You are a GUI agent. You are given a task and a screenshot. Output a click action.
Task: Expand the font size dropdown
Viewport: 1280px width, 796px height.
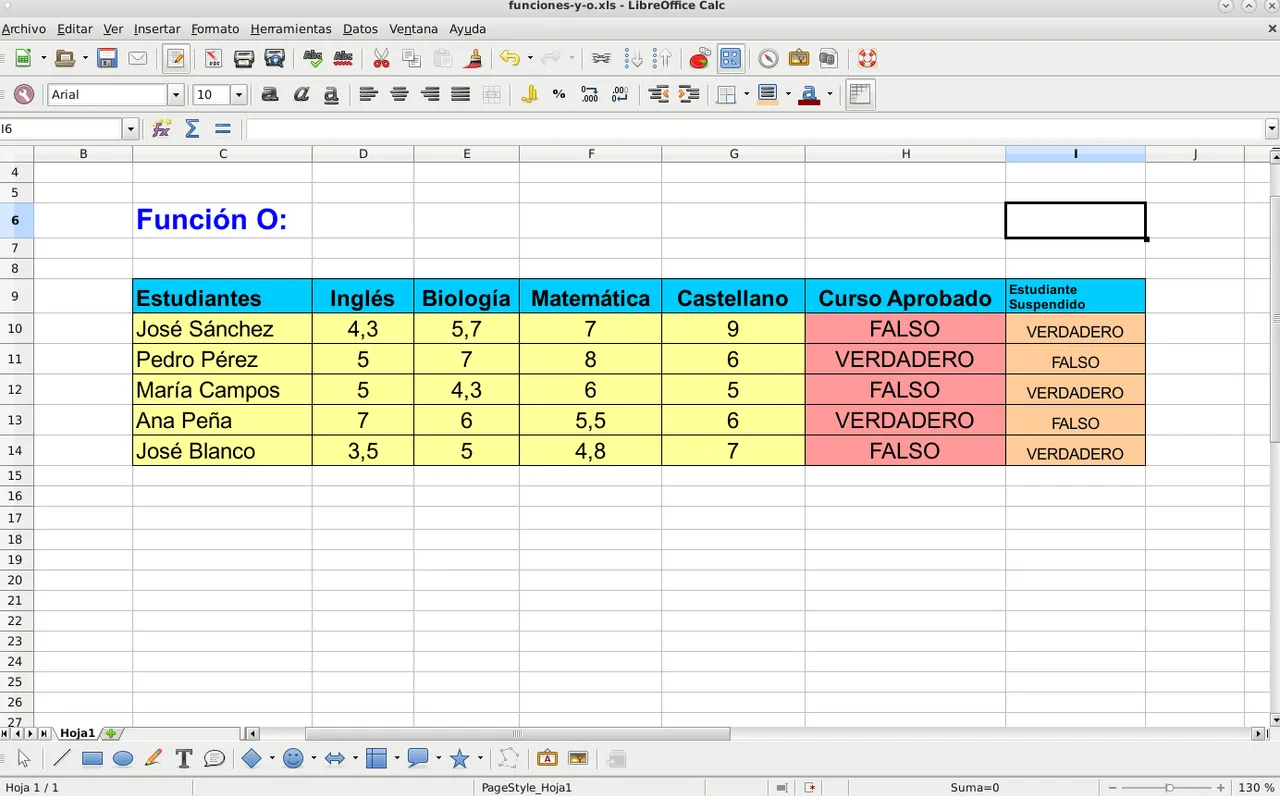[238, 95]
